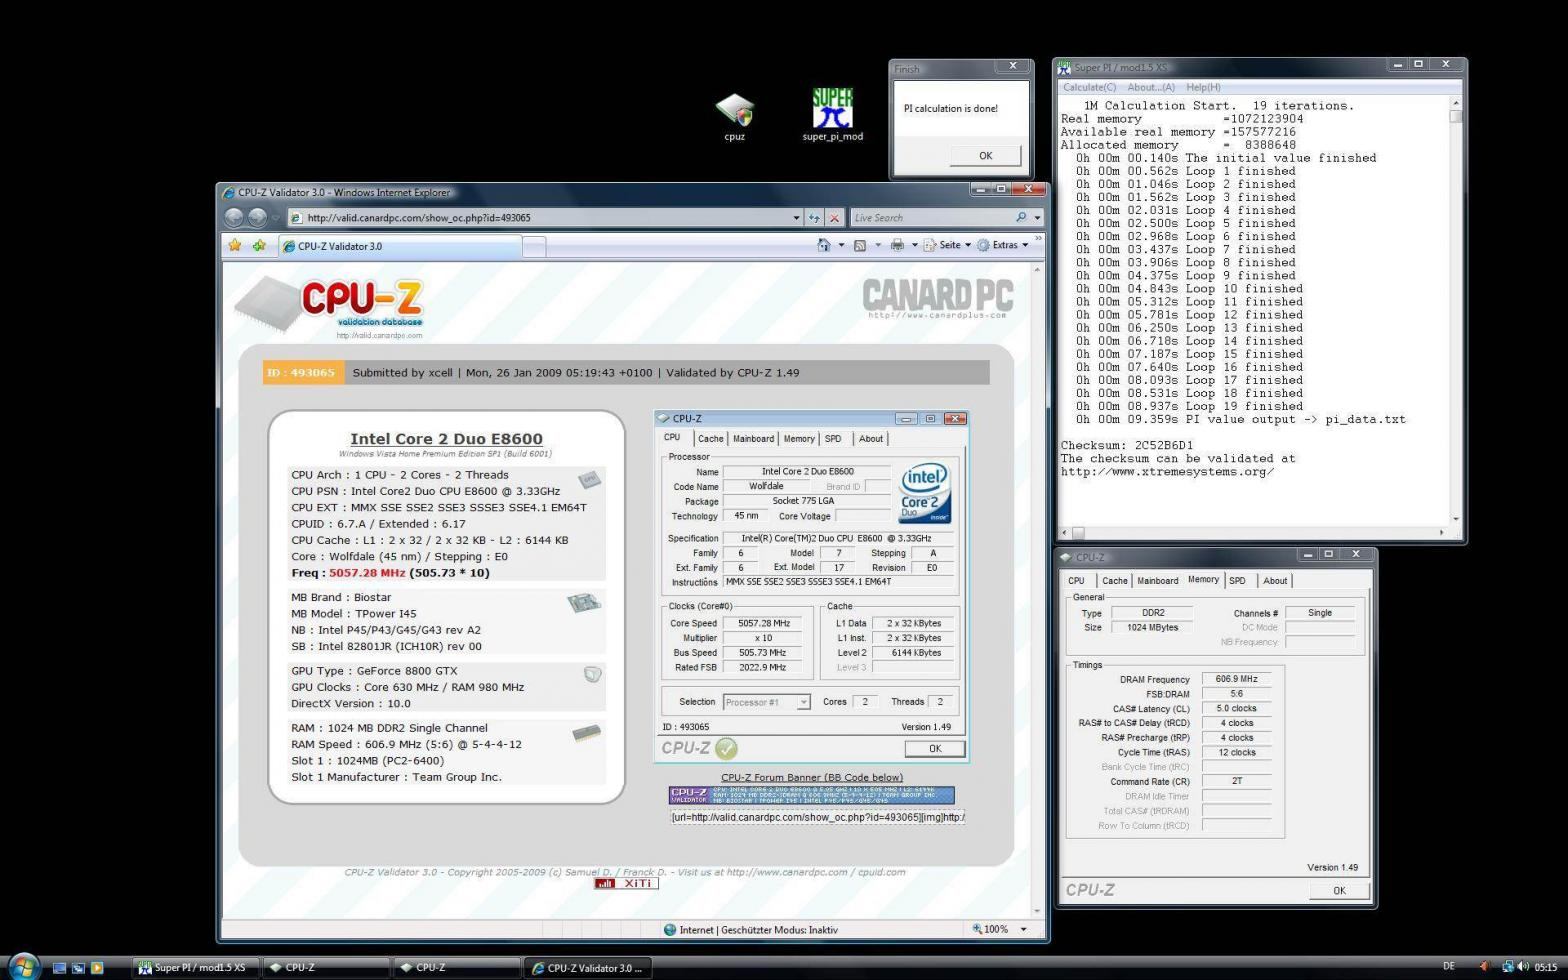Screen dimensions: 1568x980
Task: Click the DE language indicator in taskbar
Action: click(1450, 966)
